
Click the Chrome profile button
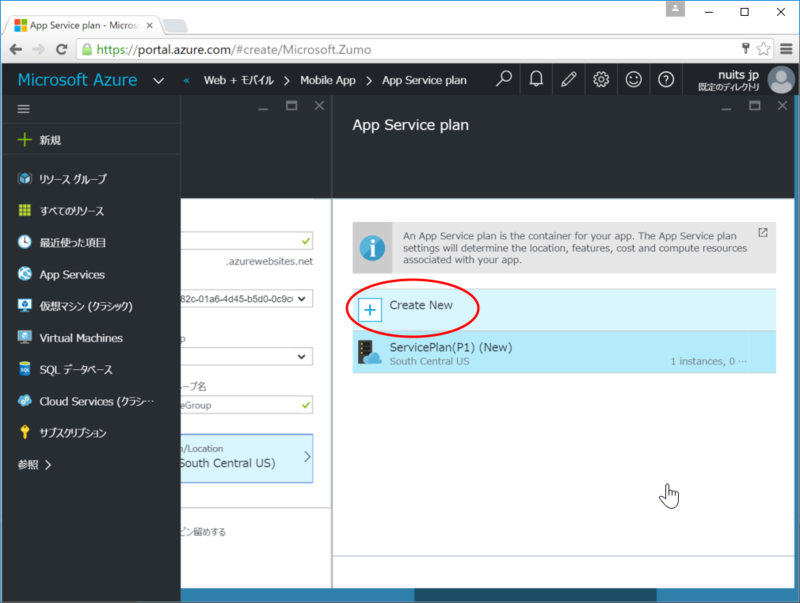(x=675, y=9)
